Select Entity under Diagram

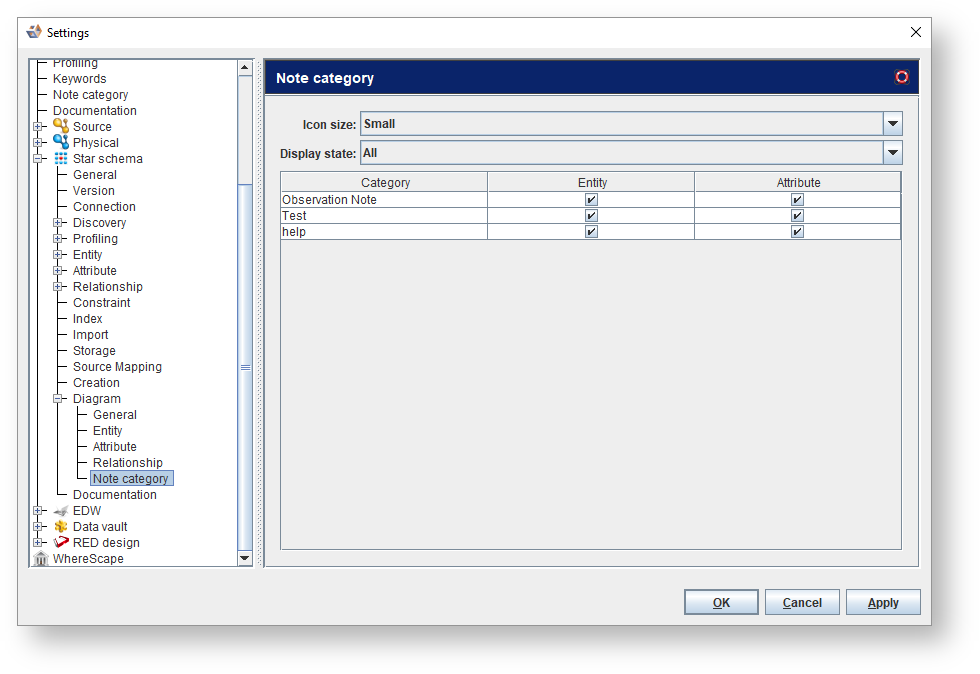click(108, 431)
